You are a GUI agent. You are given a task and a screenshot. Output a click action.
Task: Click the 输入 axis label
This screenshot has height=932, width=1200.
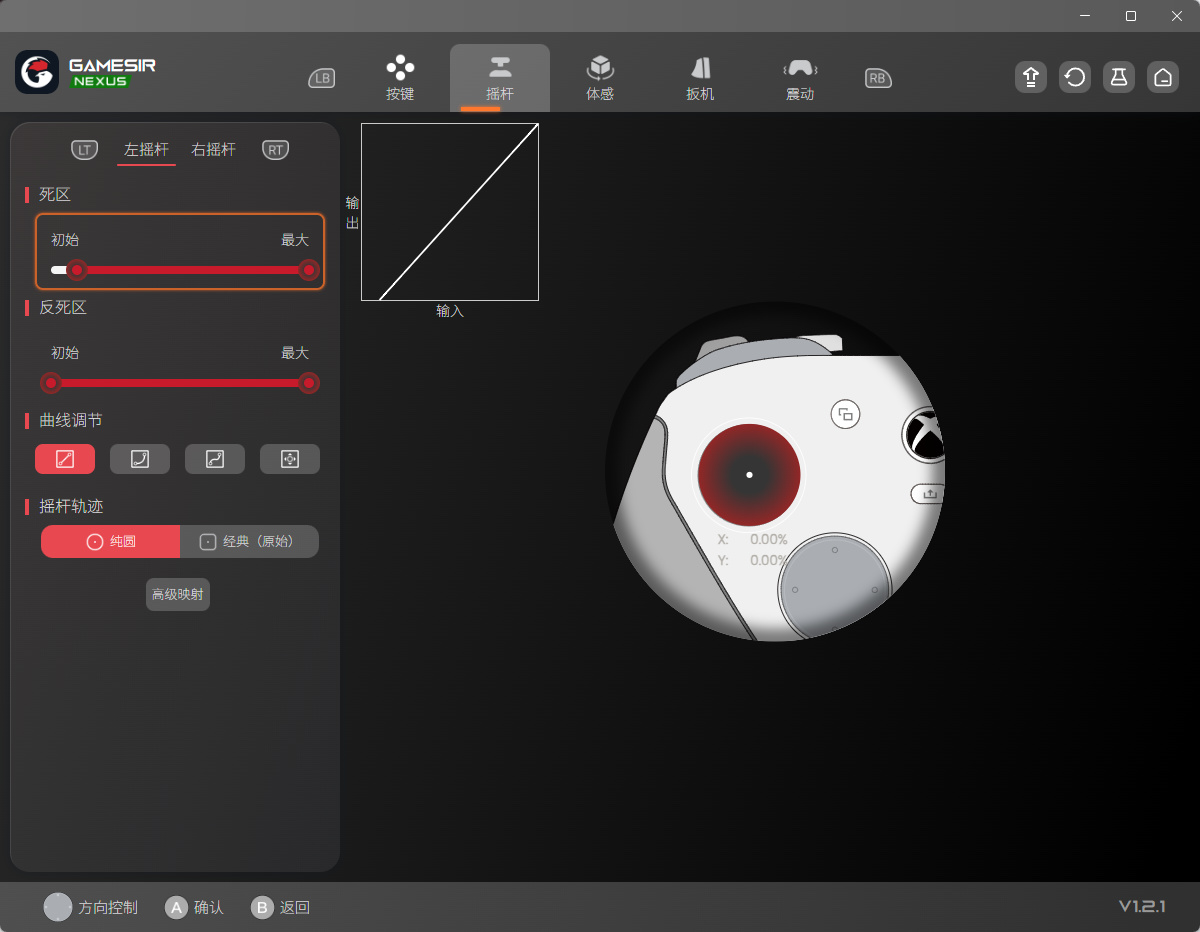450,311
